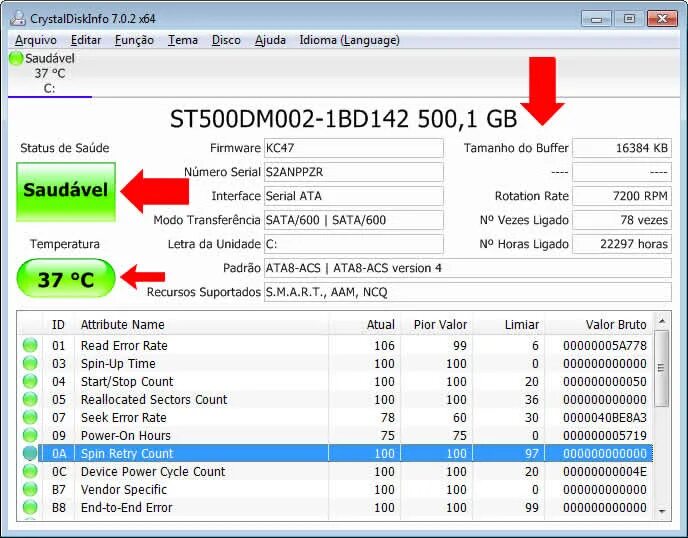Click the Interface field Serial ATA
The height and width of the screenshot is (538, 688).
pos(354,196)
